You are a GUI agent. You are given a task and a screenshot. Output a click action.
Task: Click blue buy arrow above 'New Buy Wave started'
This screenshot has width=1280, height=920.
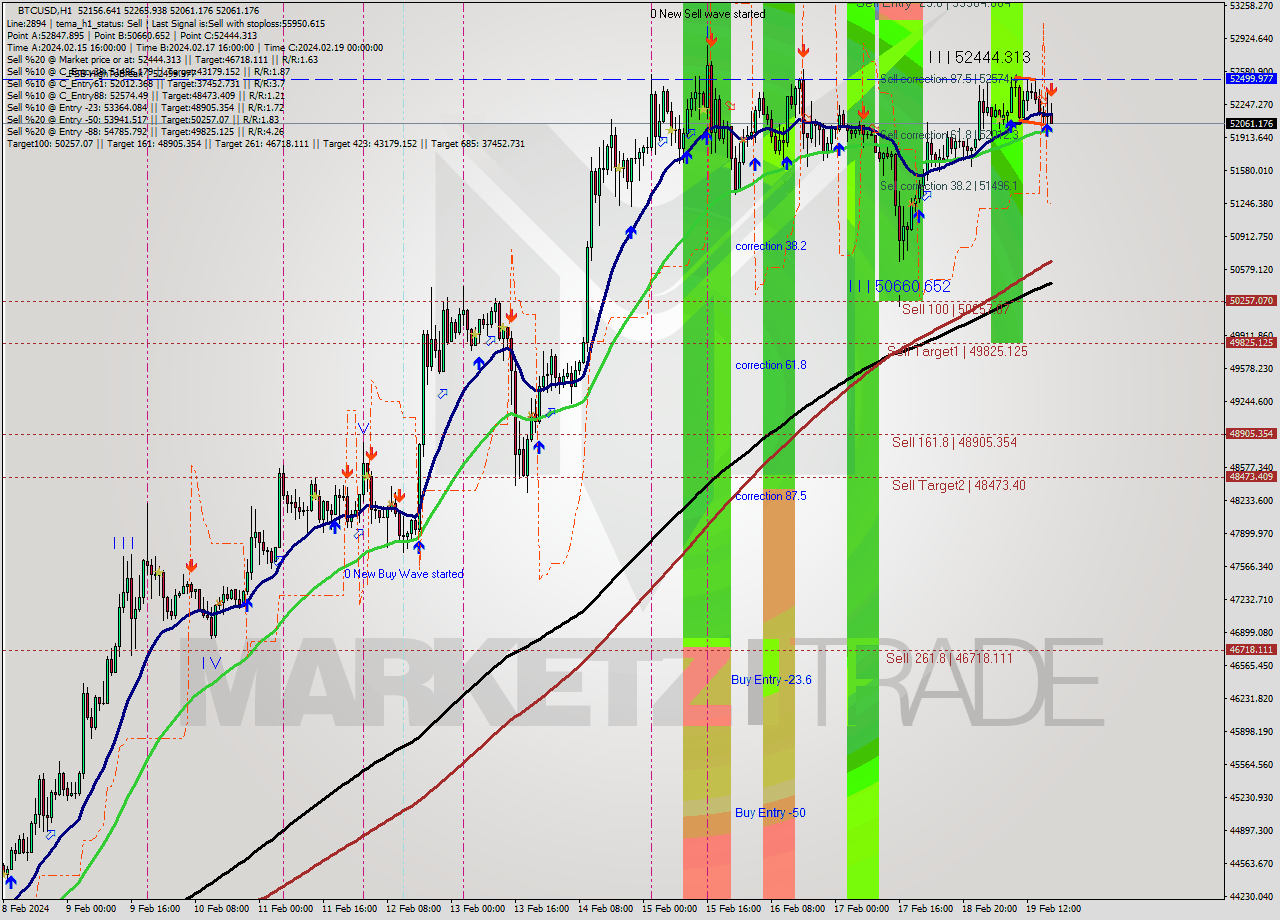[x=419, y=546]
